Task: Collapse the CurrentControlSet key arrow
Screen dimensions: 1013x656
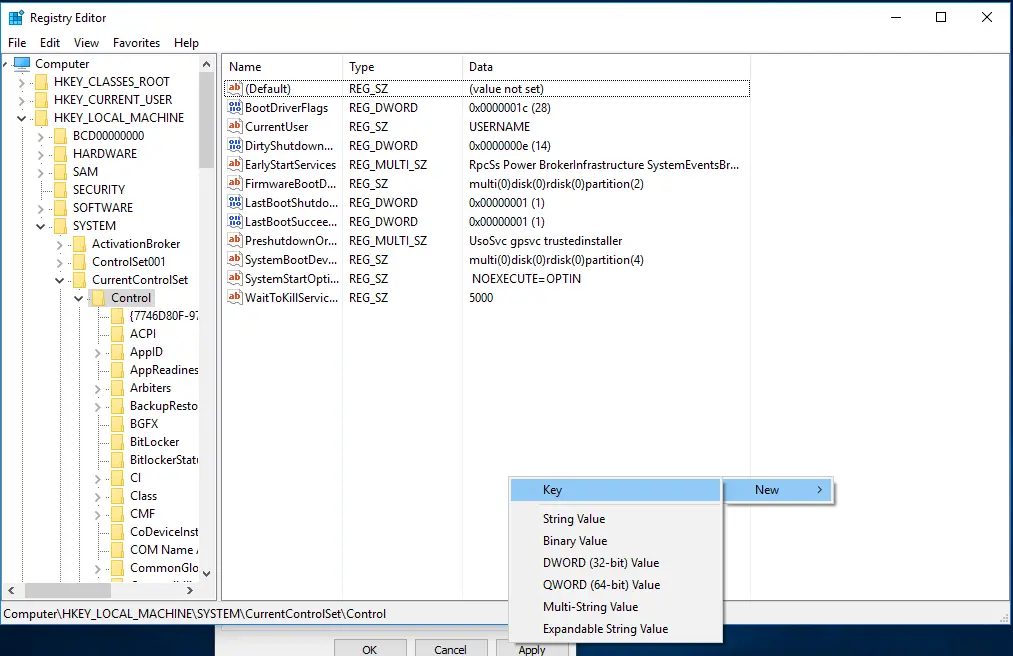Action: [59, 280]
